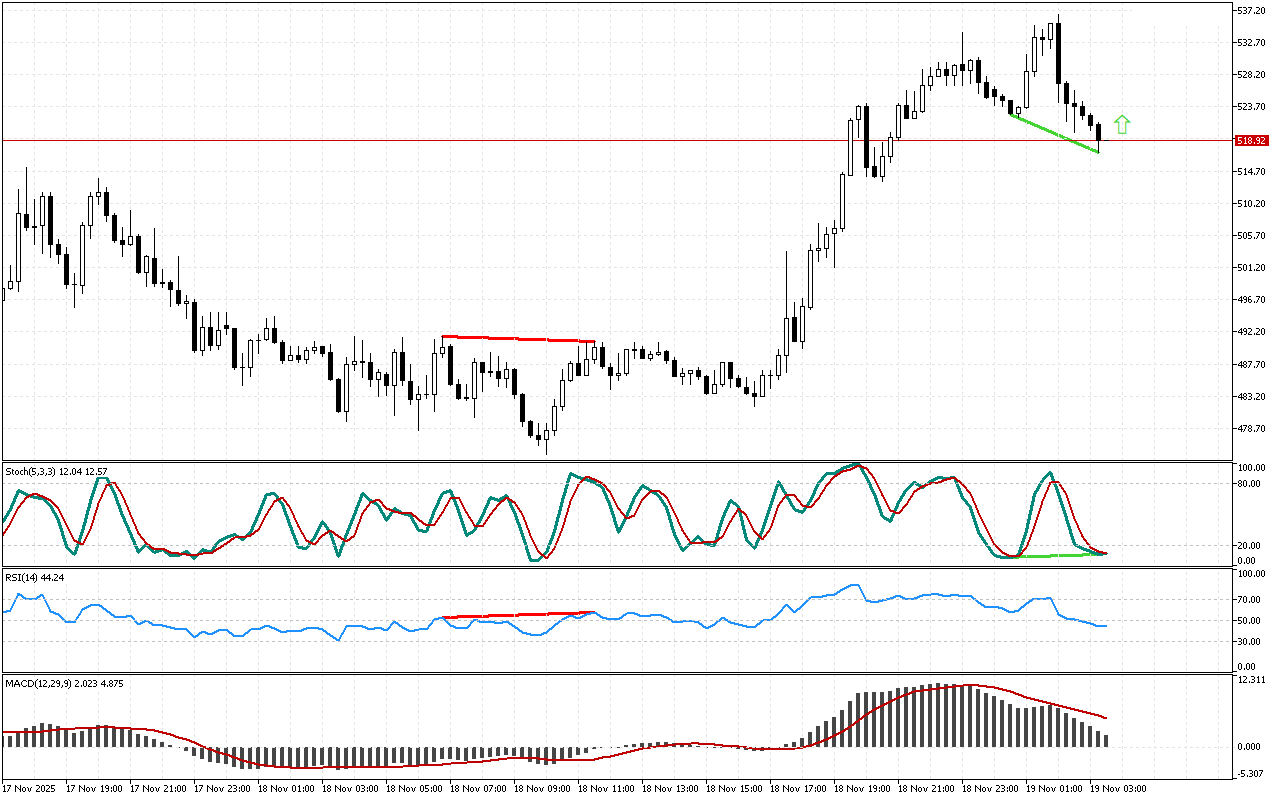
Task: Click the green trendline under recent candles
Action: pyautogui.click(x=1055, y=133)
